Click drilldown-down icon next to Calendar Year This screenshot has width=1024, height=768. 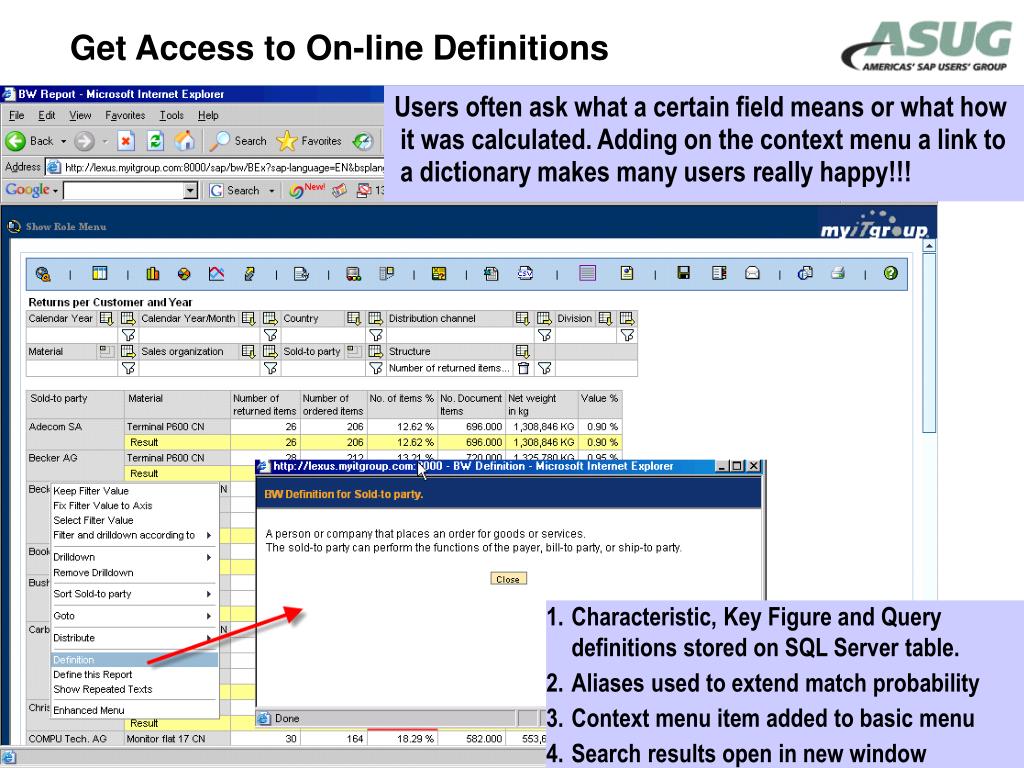(106, 319)
